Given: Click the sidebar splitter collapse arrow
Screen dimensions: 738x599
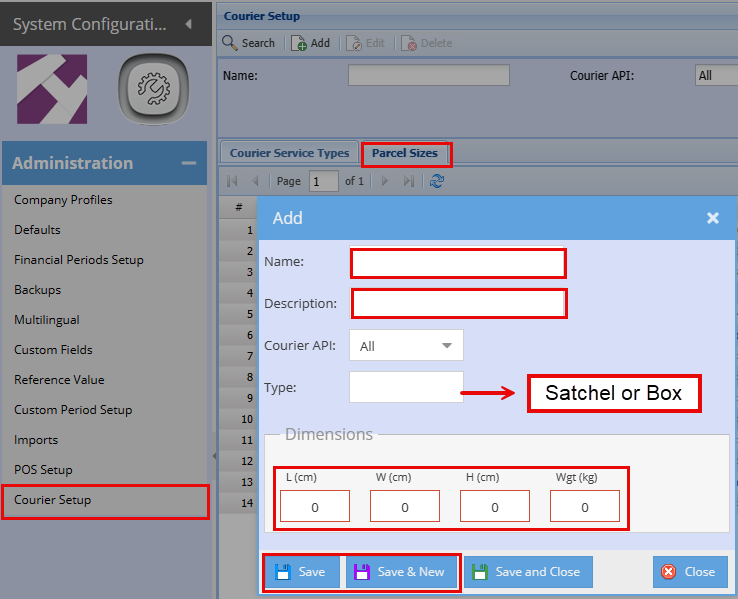Looking at the screenshot, I should click(x=214, y=456).
